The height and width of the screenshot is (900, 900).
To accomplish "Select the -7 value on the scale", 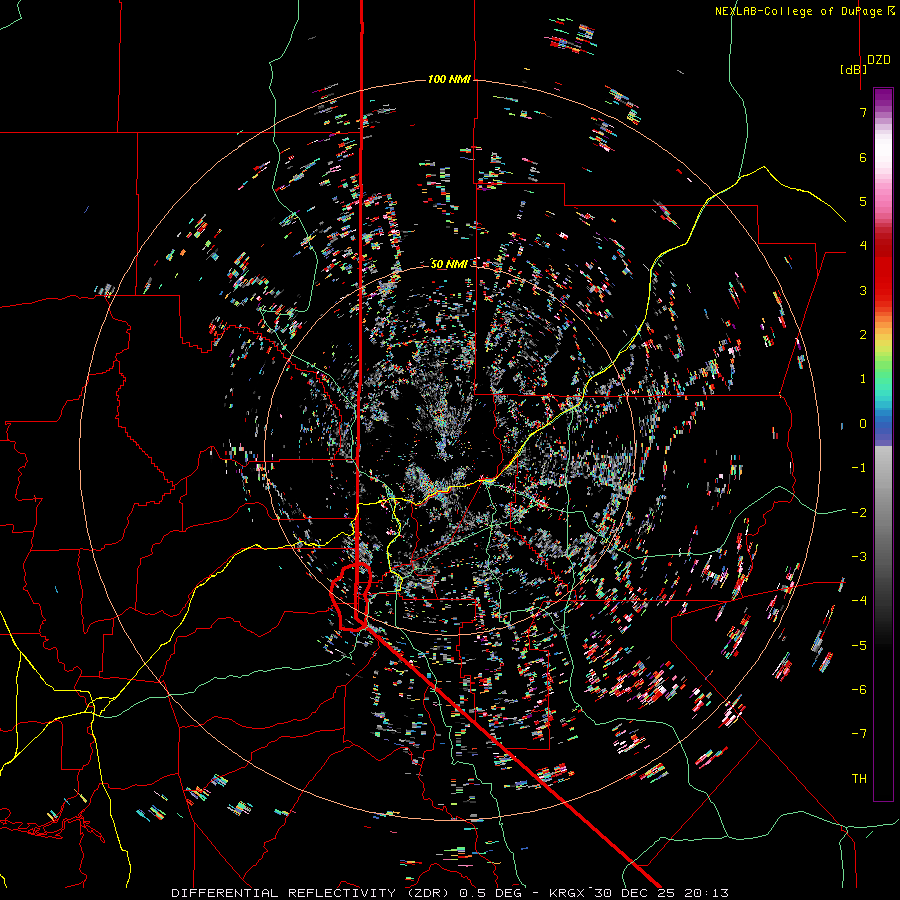I will (859, 734).
